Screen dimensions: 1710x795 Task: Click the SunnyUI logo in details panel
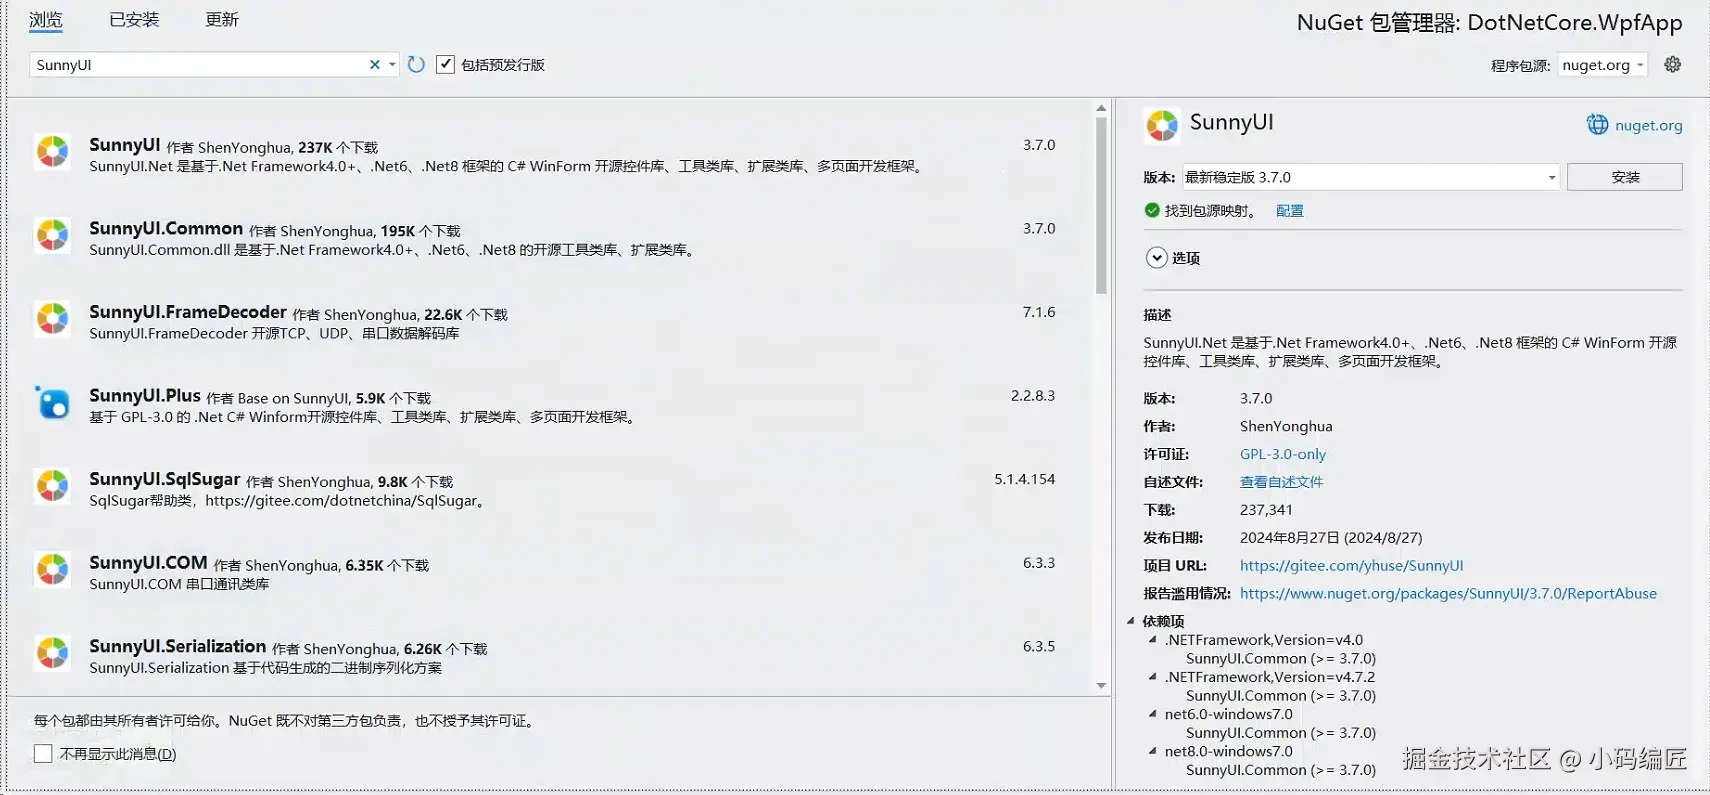click(x=1161, y=125)
